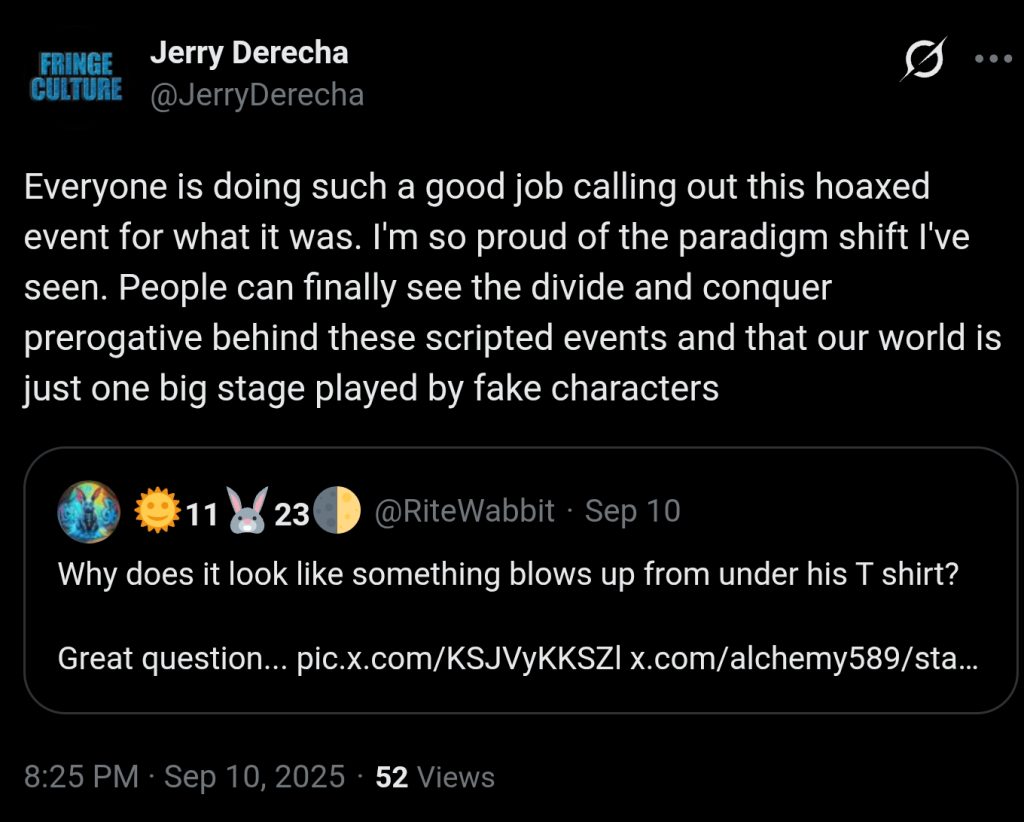1024x822 pixels.
Task: Open the three-dot more options menu
Action: pos(992,58)
